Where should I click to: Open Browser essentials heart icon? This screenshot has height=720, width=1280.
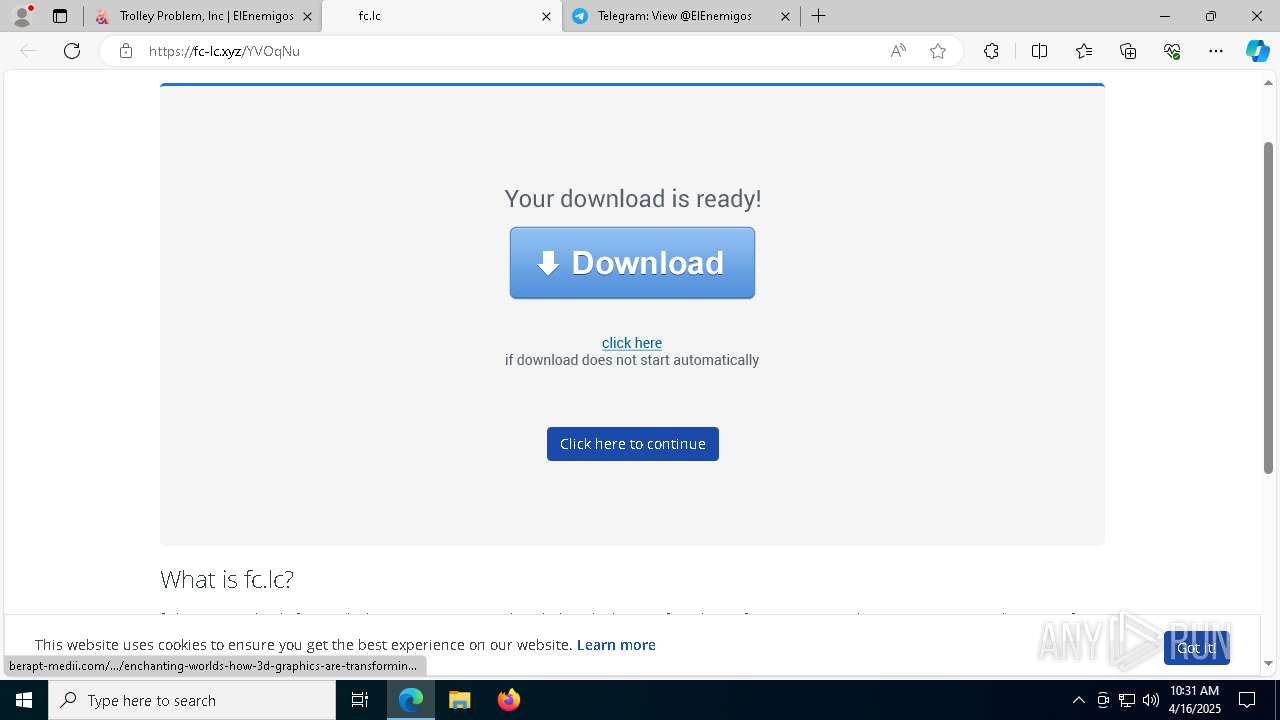[1172, 51]
